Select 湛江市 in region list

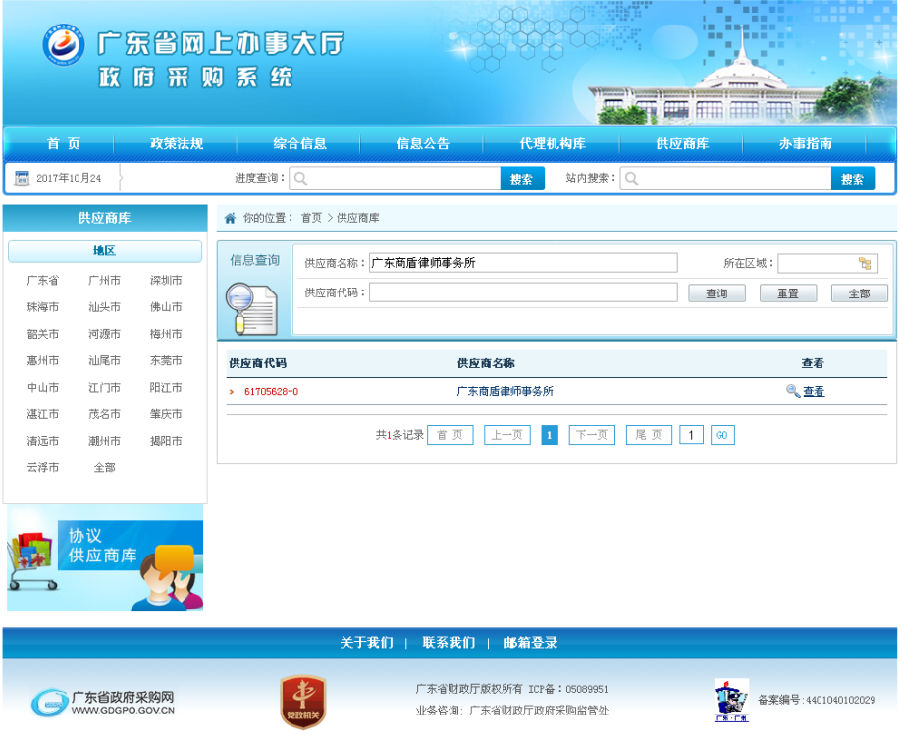pos(42,413)
